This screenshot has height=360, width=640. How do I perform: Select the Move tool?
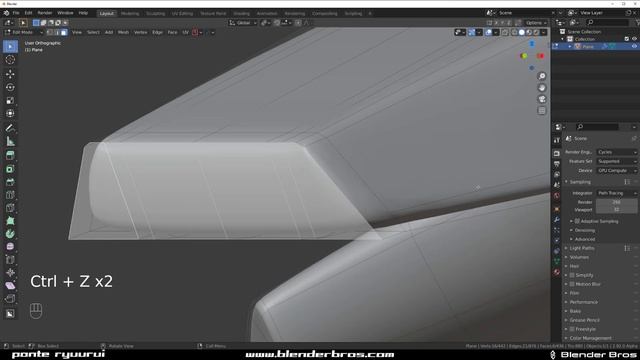10,74
